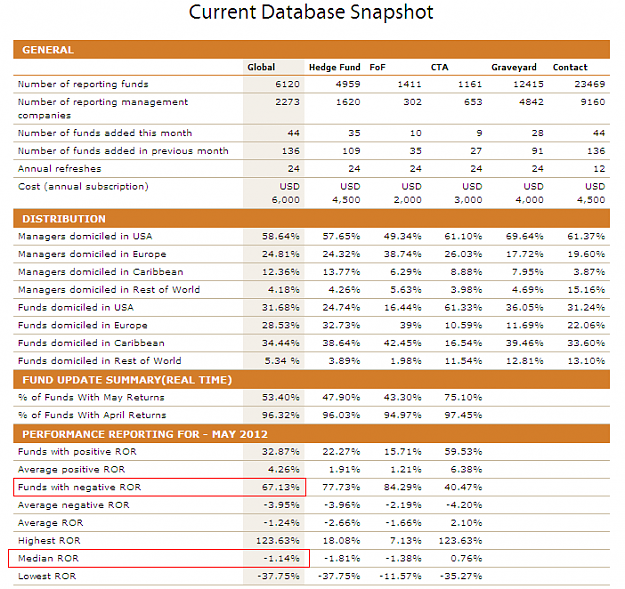
Task: Select the Median ROR row label
Action: click(x=48, y=558)
